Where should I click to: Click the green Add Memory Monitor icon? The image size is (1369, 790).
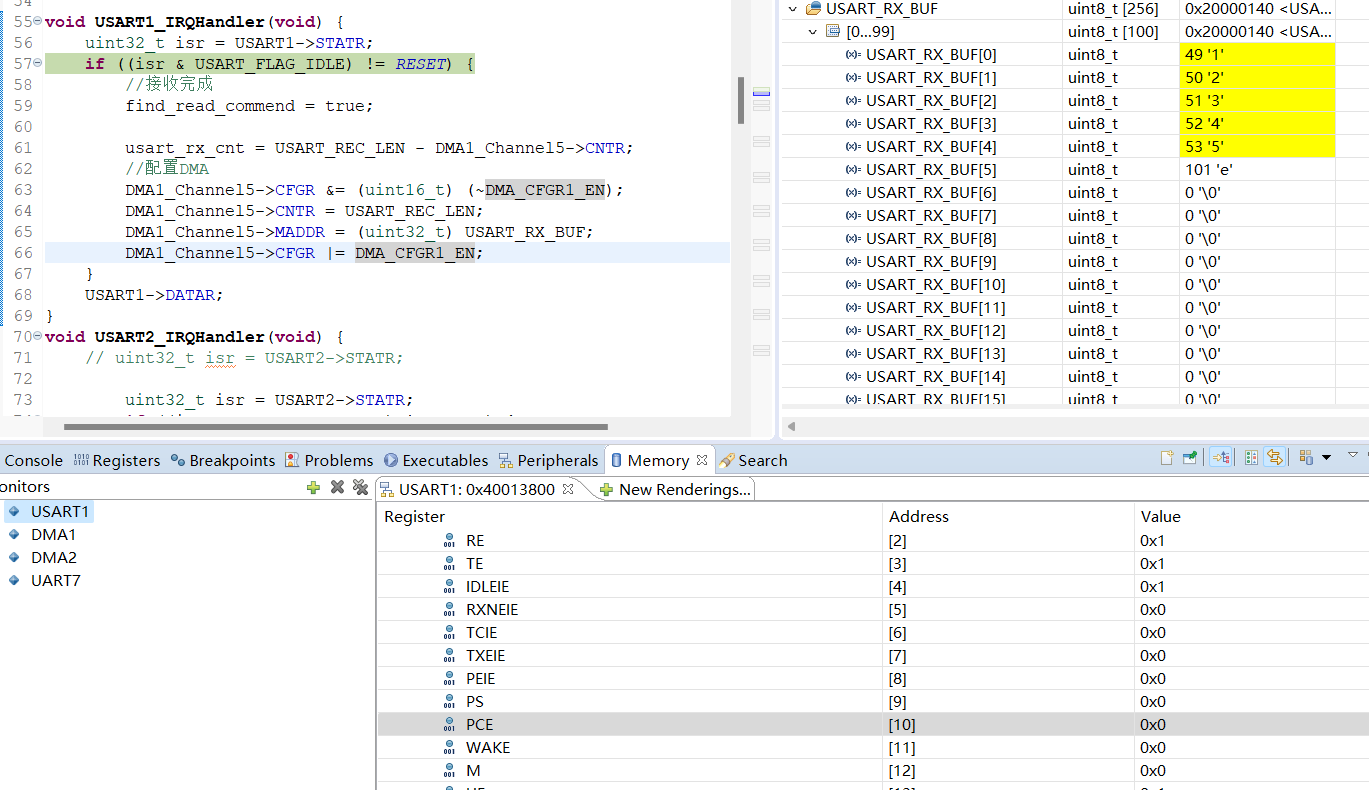313,487
